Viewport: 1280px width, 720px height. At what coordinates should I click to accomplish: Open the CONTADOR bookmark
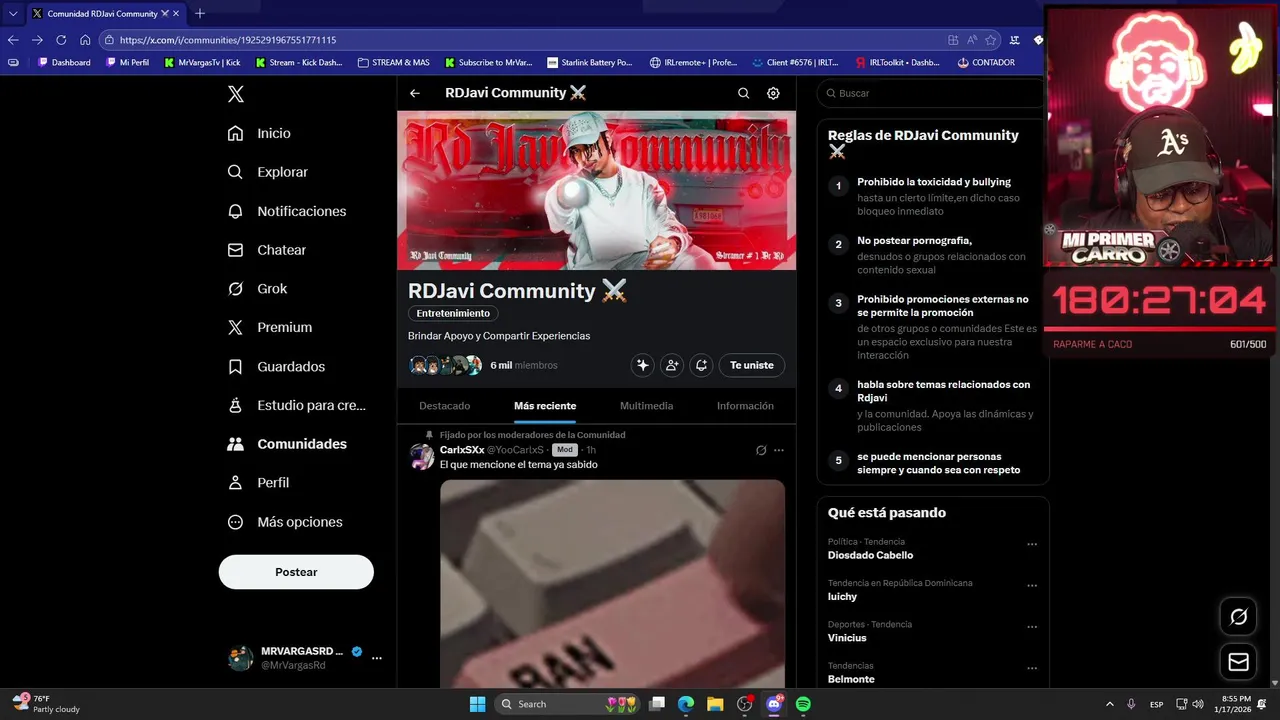pos(986,62)
